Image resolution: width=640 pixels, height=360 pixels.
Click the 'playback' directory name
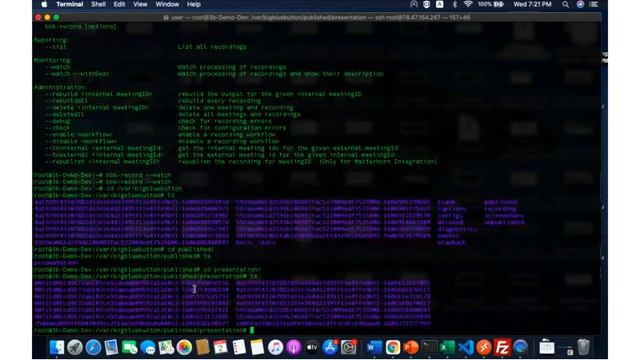pos(451,242)
